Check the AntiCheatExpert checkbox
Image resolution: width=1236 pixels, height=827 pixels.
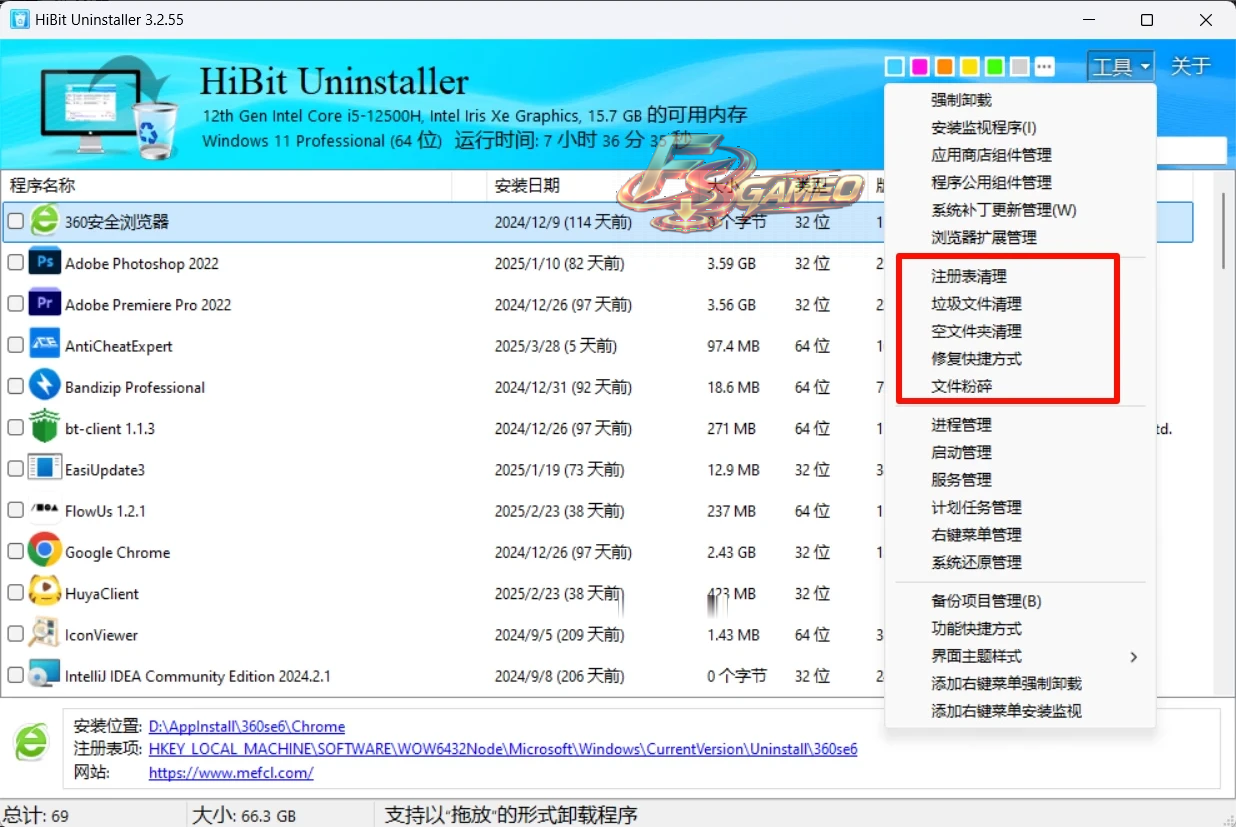[x=15, y=345]
